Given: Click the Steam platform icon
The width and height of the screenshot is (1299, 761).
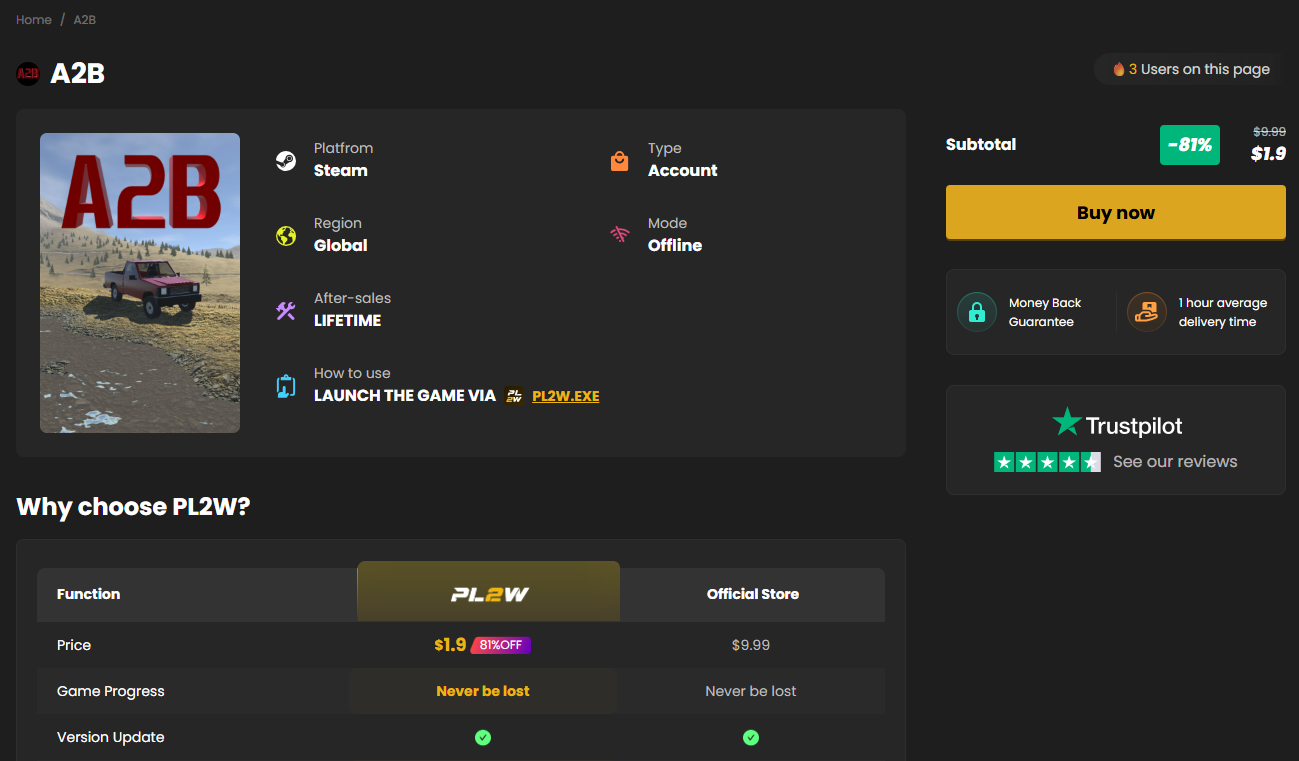Looking at the screenshot, I should pos(286,161).
